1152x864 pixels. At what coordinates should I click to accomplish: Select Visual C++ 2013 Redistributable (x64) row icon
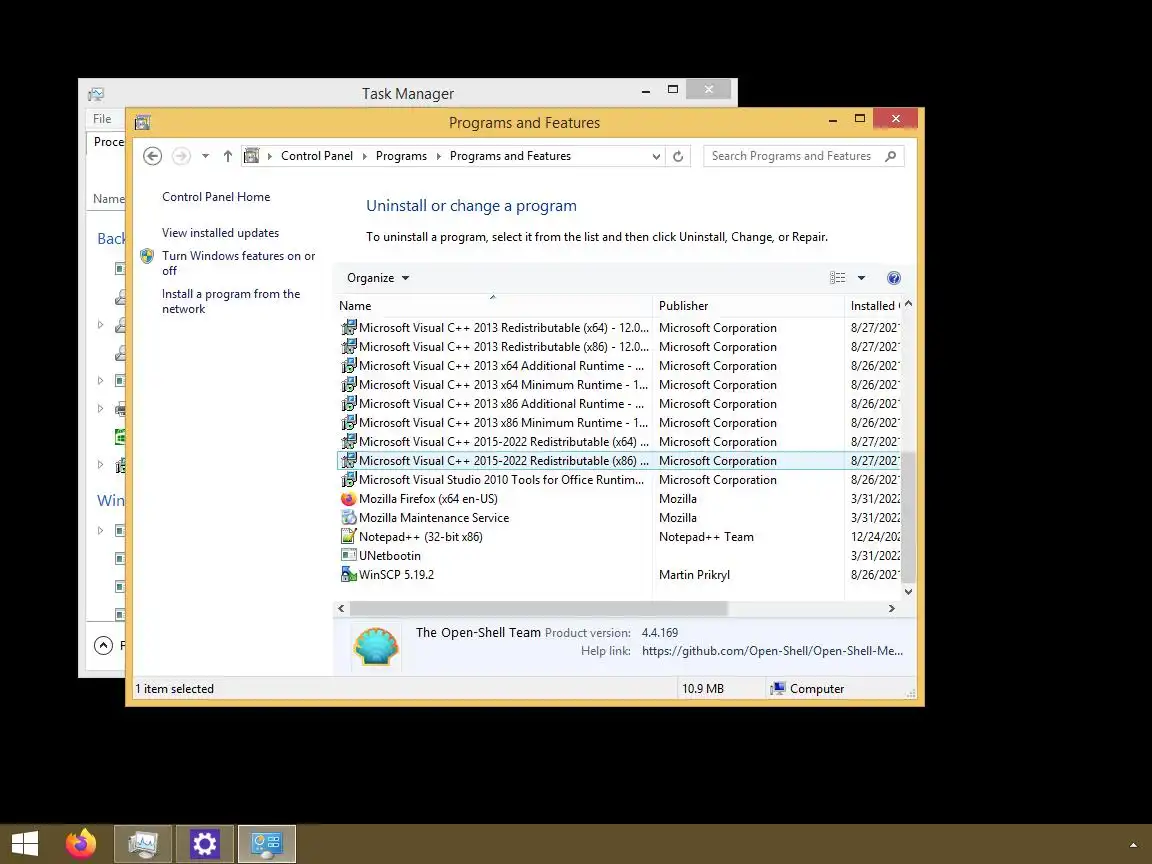click(348, 328)
